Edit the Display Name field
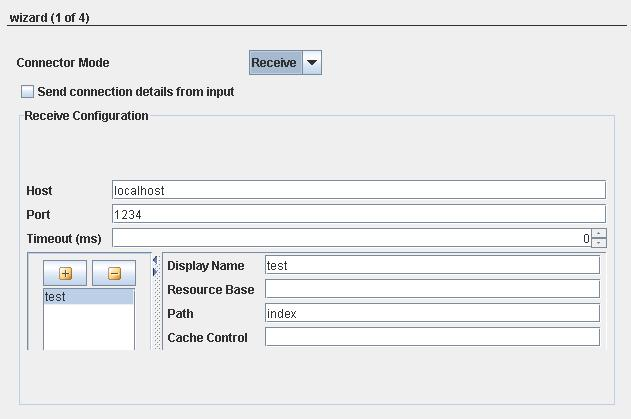This screenshot has width=631, height=419. click(x=432, y=265)
